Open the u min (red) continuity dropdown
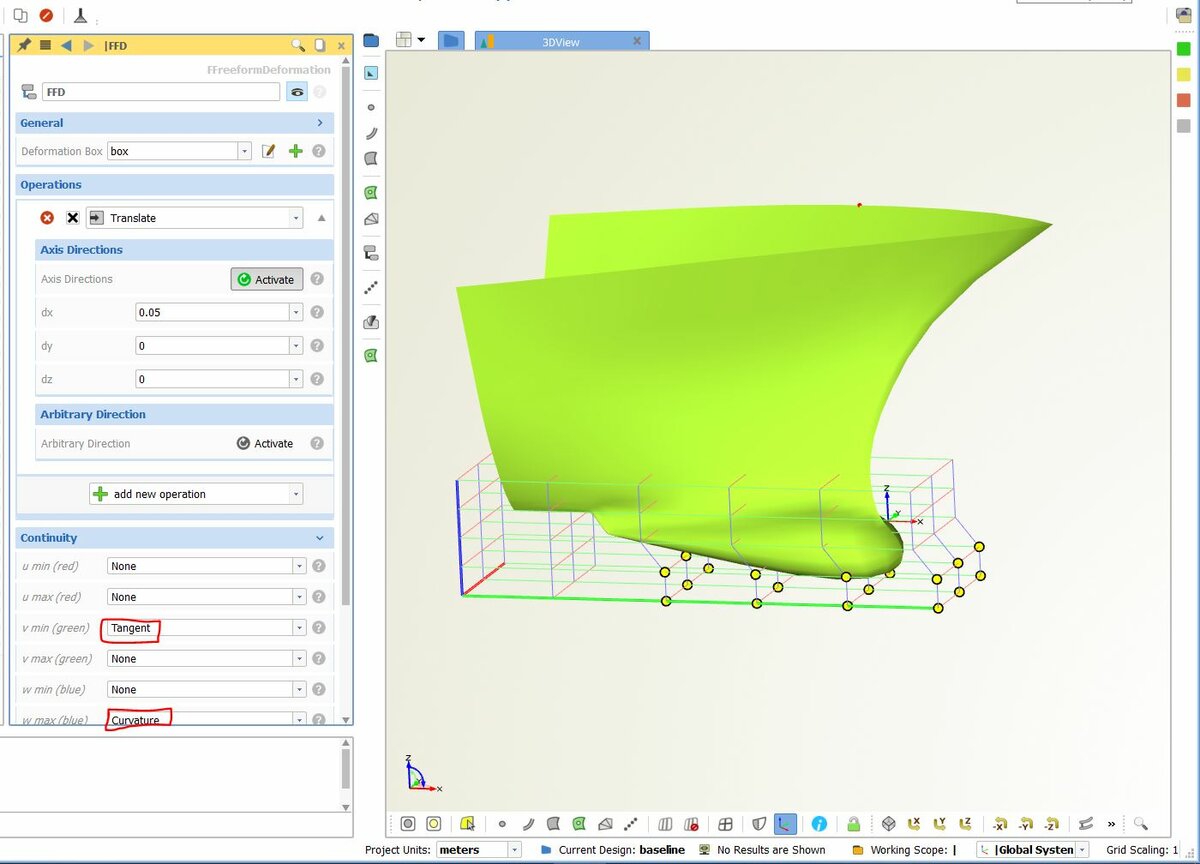1200x864 pixels. 299,566
